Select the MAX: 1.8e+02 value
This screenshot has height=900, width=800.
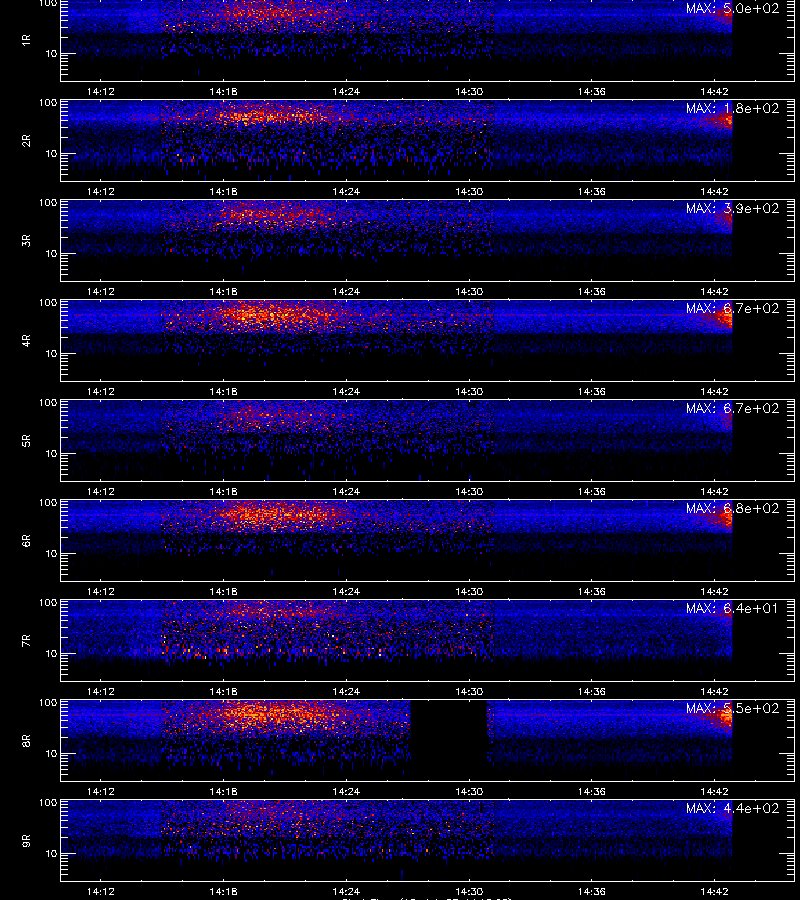(733, 108)
